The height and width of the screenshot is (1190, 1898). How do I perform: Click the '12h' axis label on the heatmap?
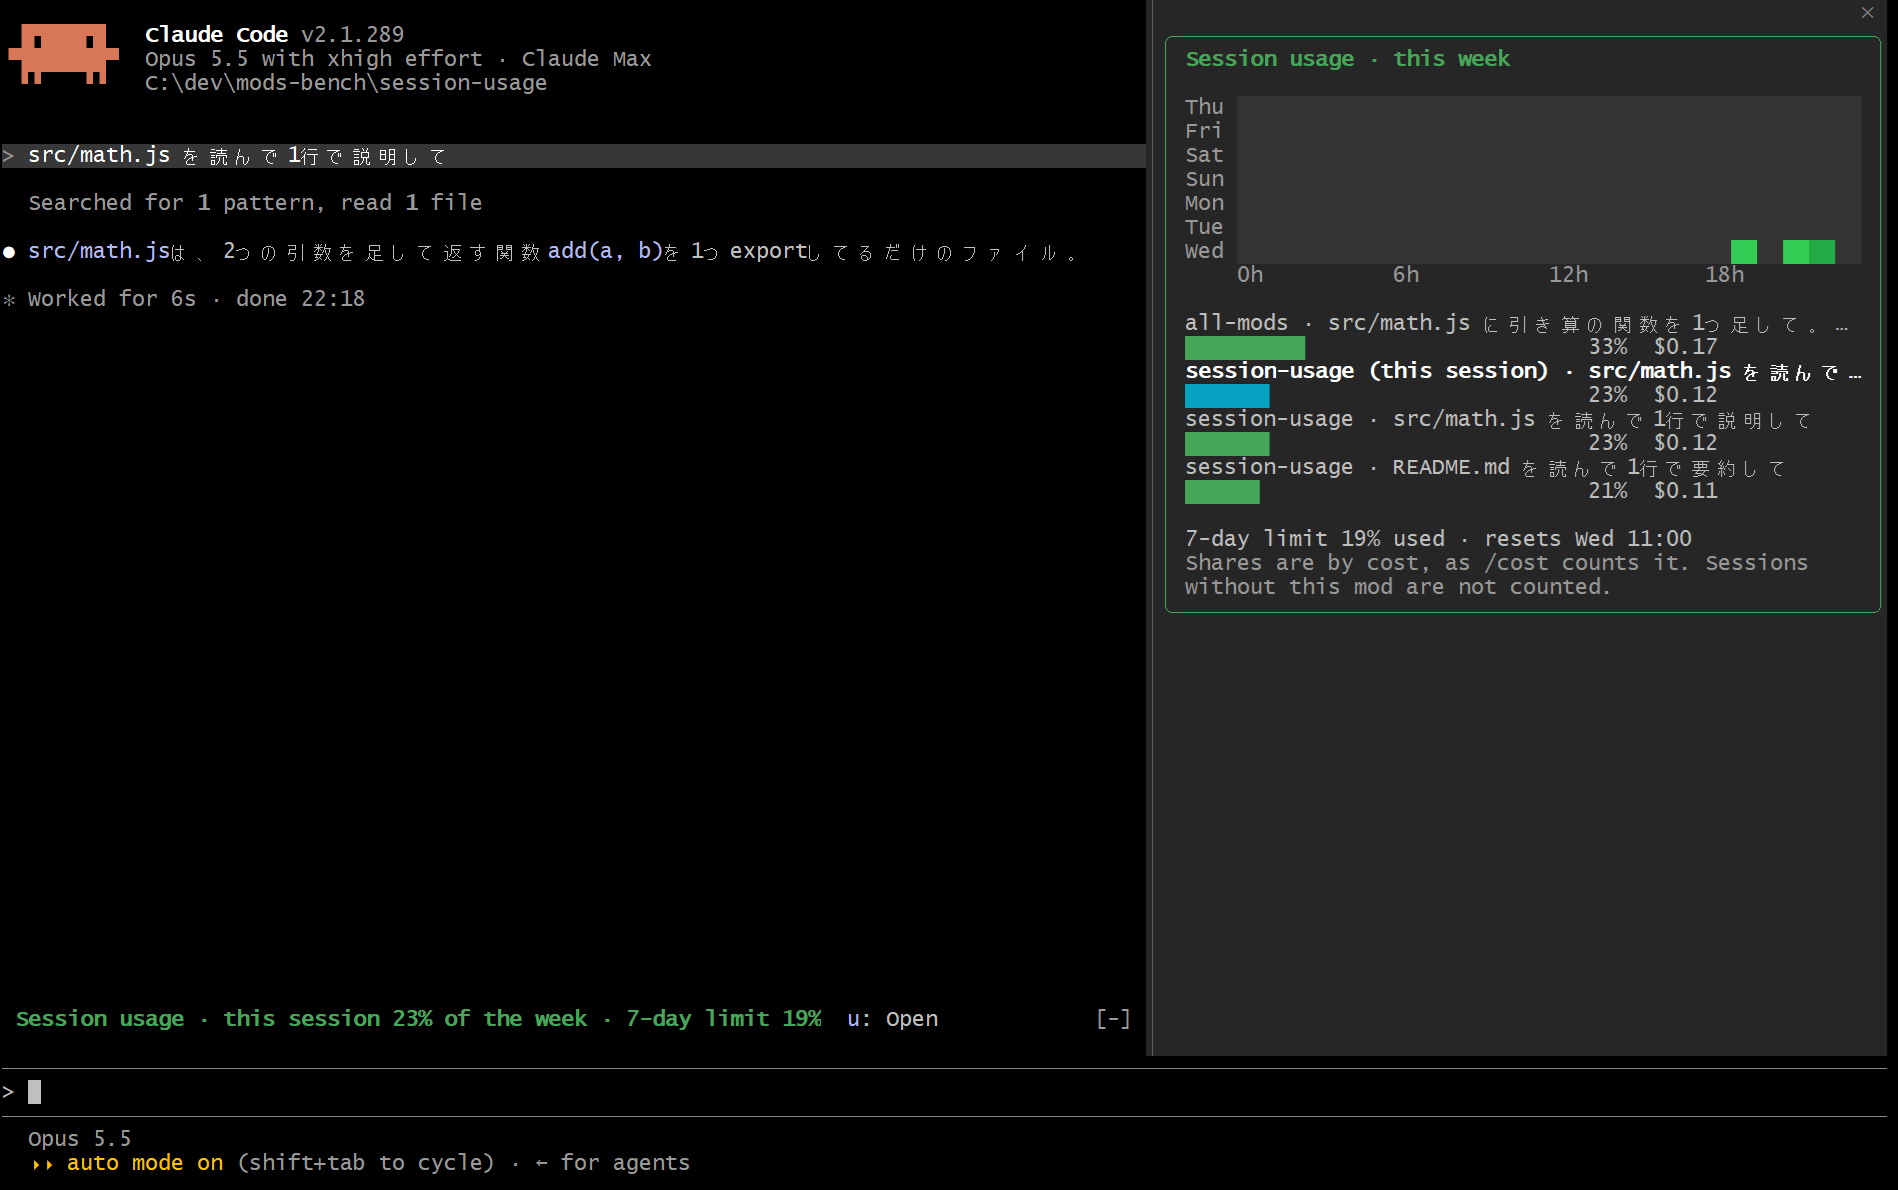click(x=1568, y=275)
